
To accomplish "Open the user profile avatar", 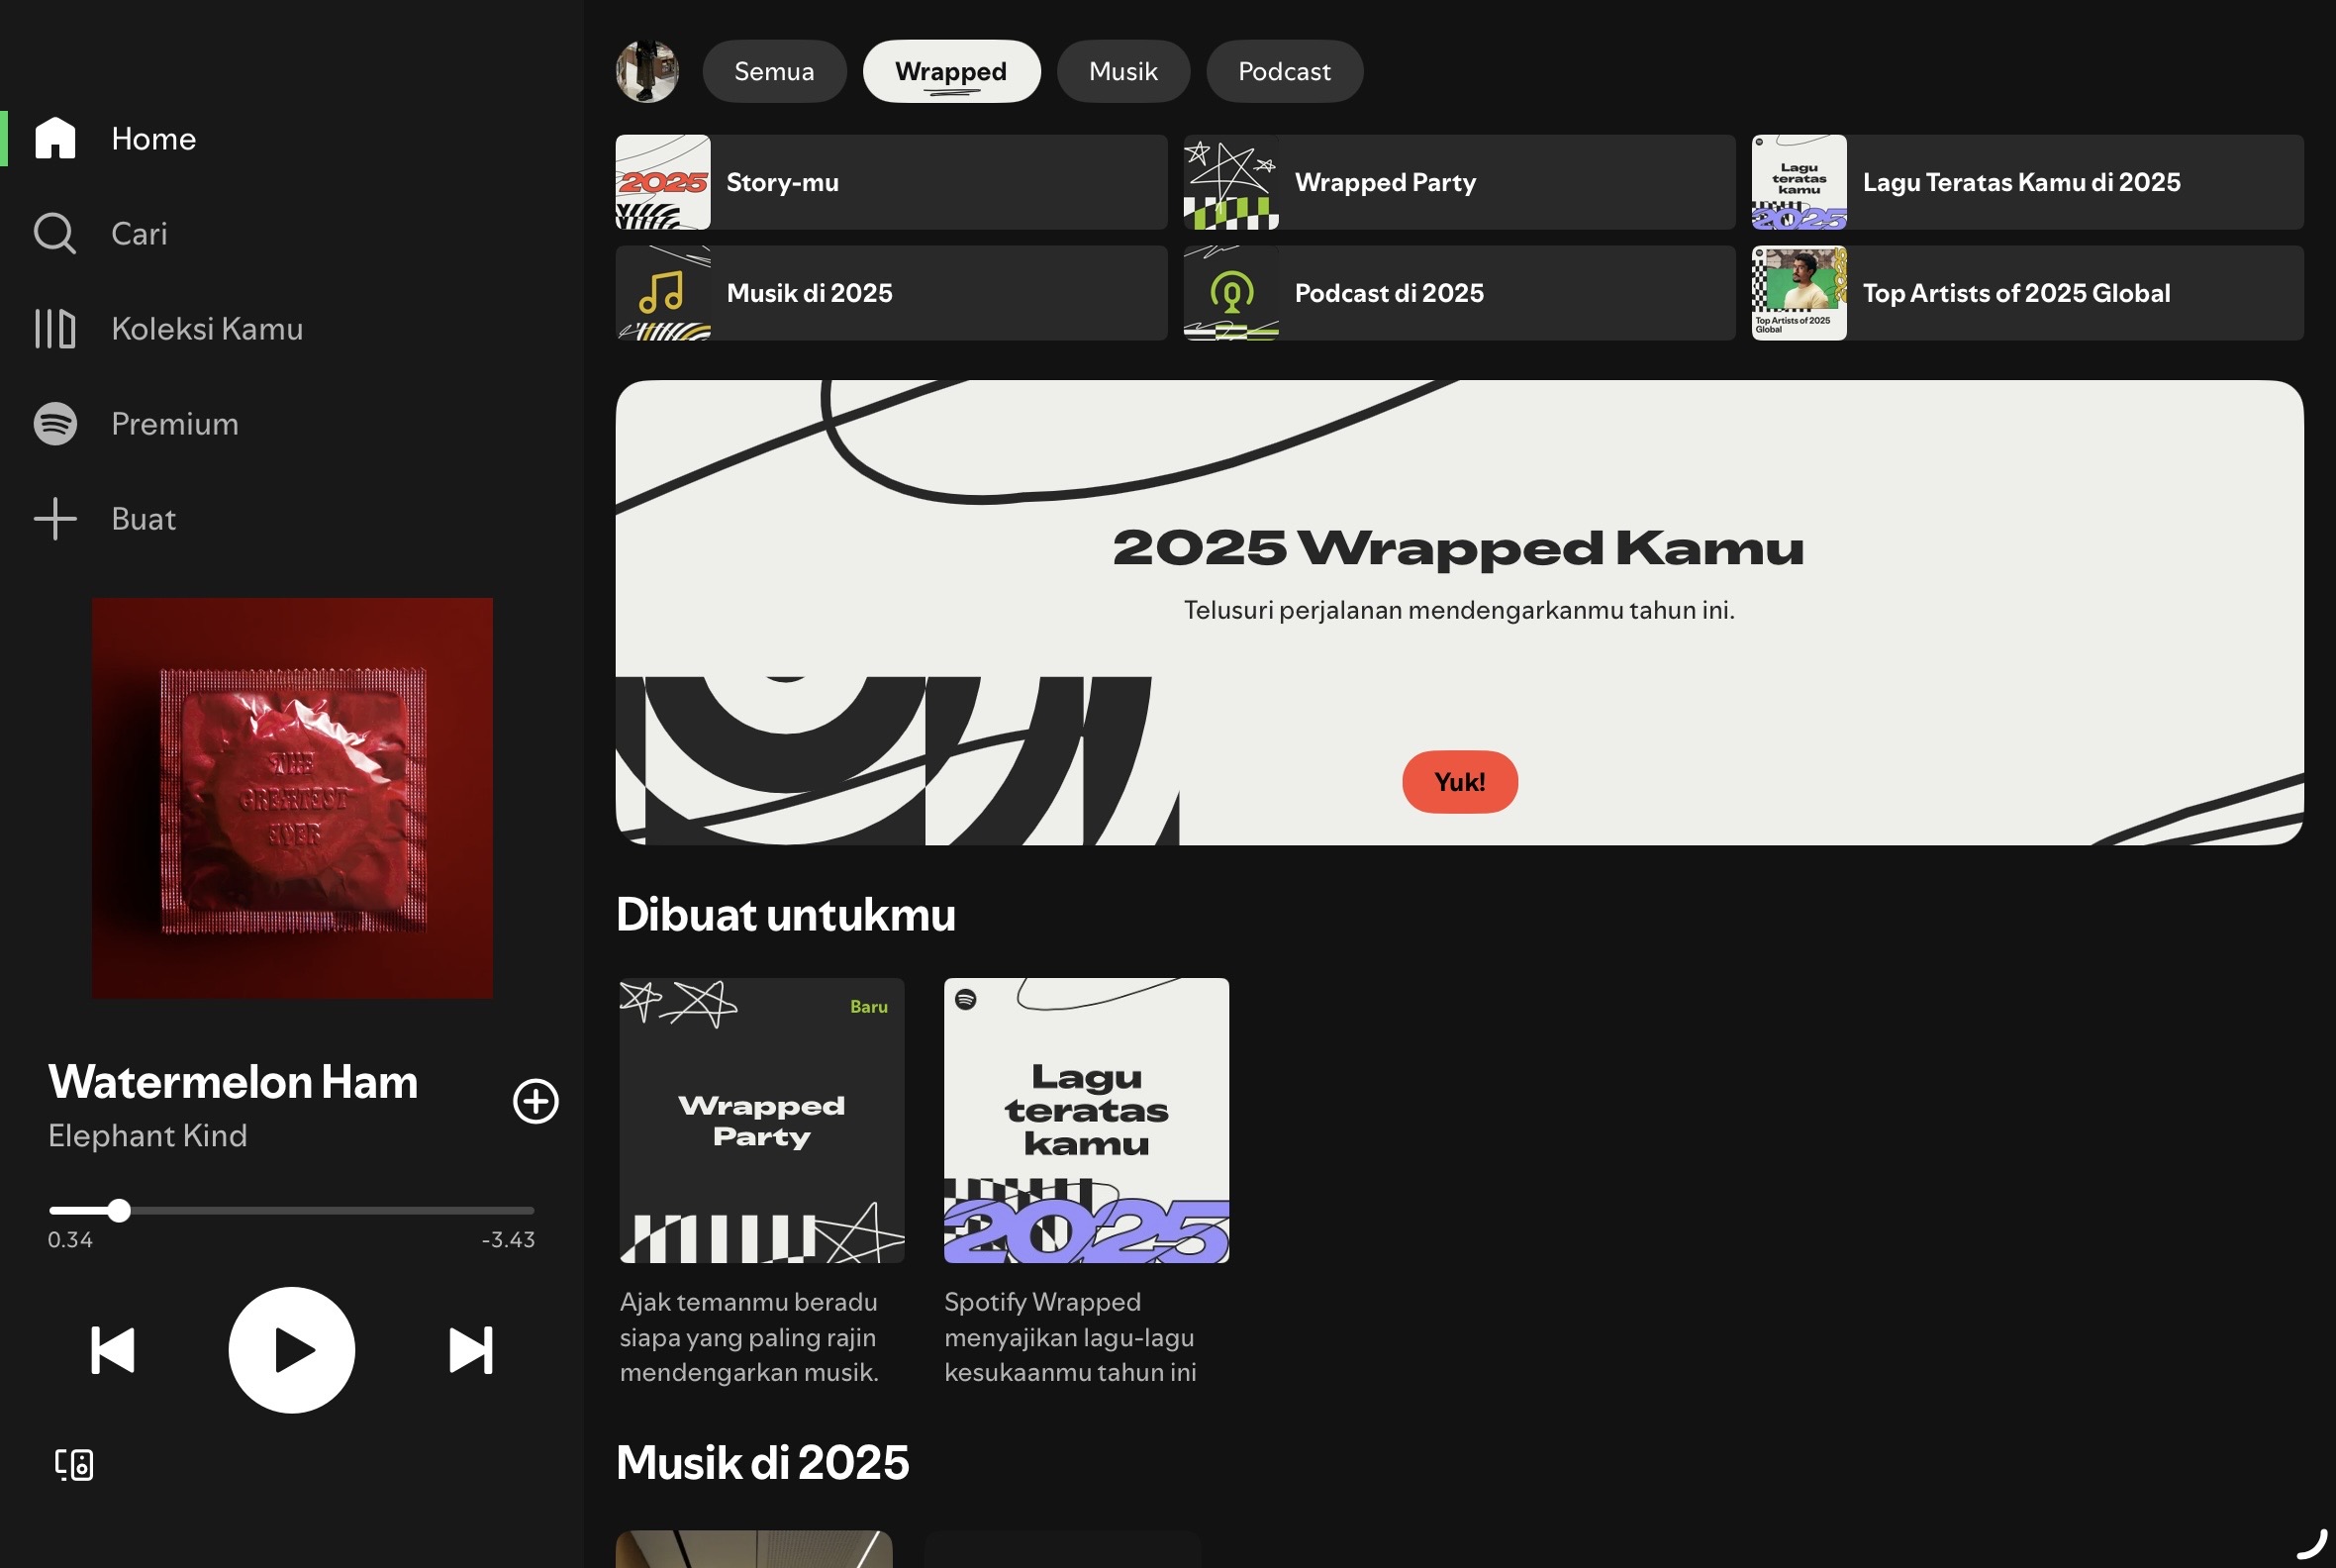I will click(x=647, y=71).
